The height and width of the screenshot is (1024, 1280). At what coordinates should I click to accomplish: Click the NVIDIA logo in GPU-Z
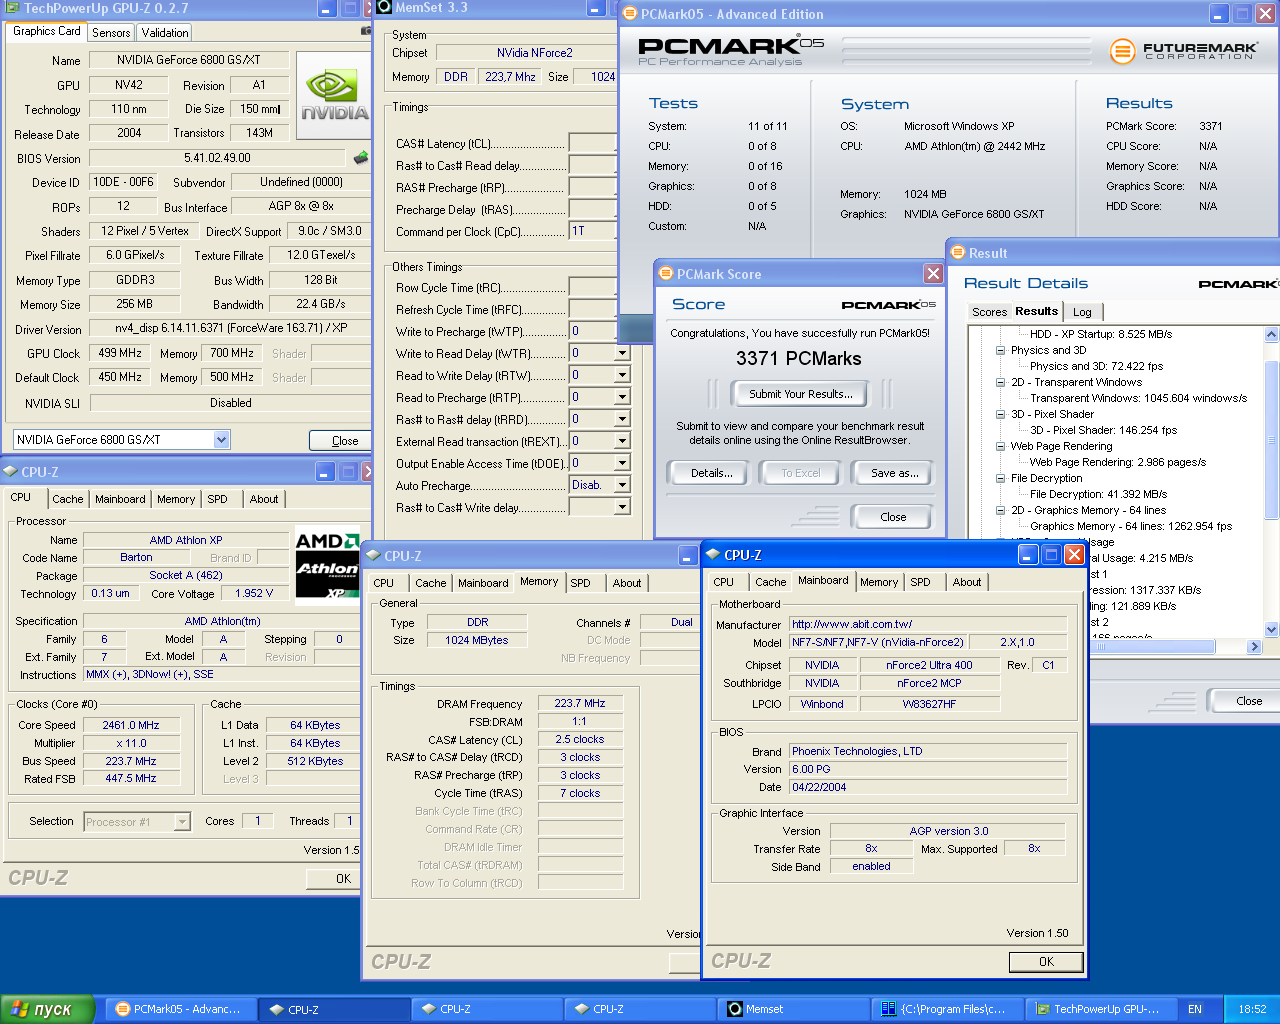[334, 96]
